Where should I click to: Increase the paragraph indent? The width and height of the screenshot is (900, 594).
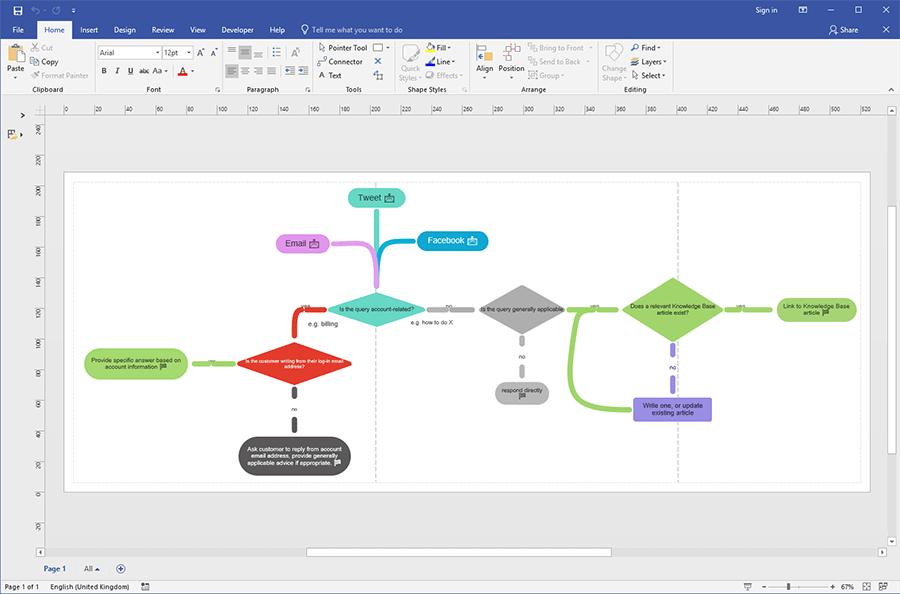(303, 71)
